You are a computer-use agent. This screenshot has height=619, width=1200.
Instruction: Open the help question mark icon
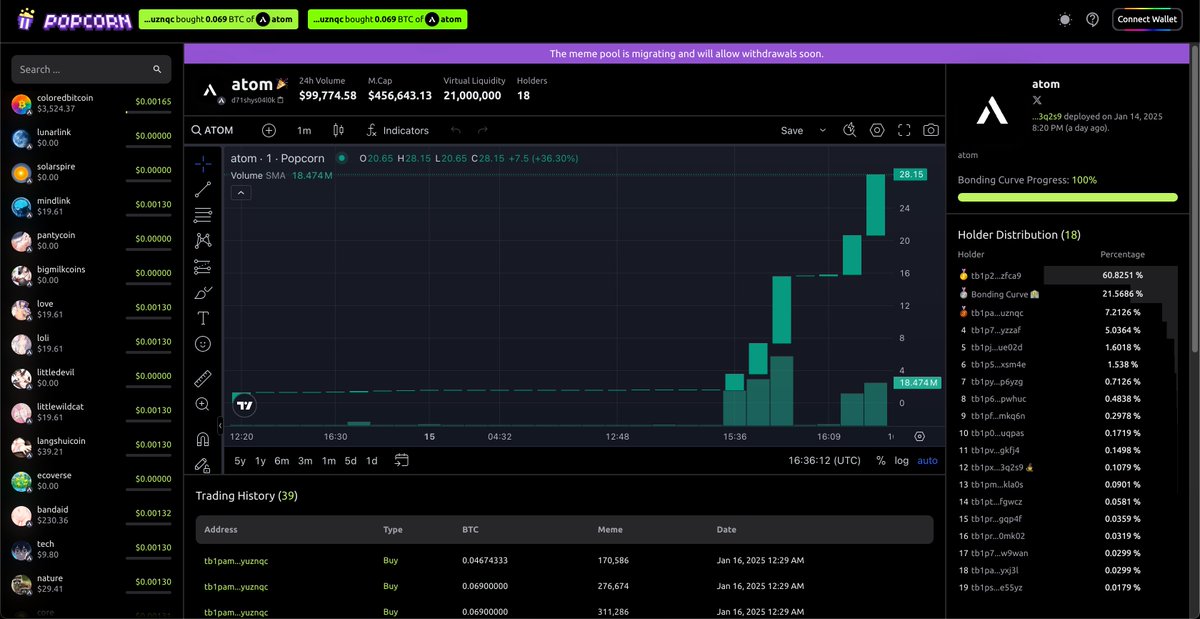[x=1092, y=19]
